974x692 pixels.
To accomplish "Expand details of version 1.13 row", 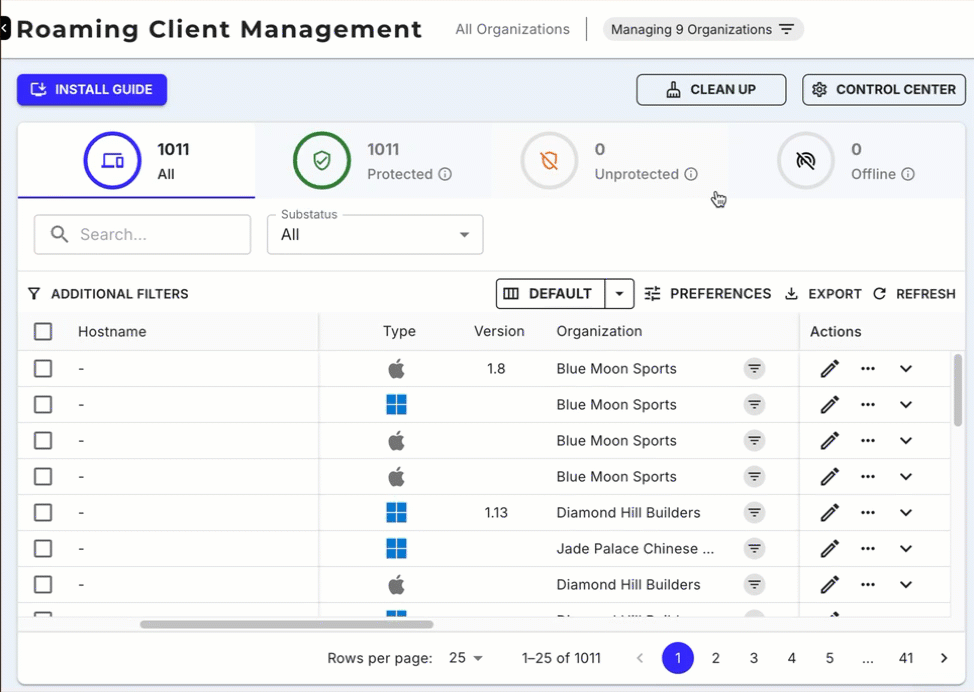I will click(x=906, y=513).
